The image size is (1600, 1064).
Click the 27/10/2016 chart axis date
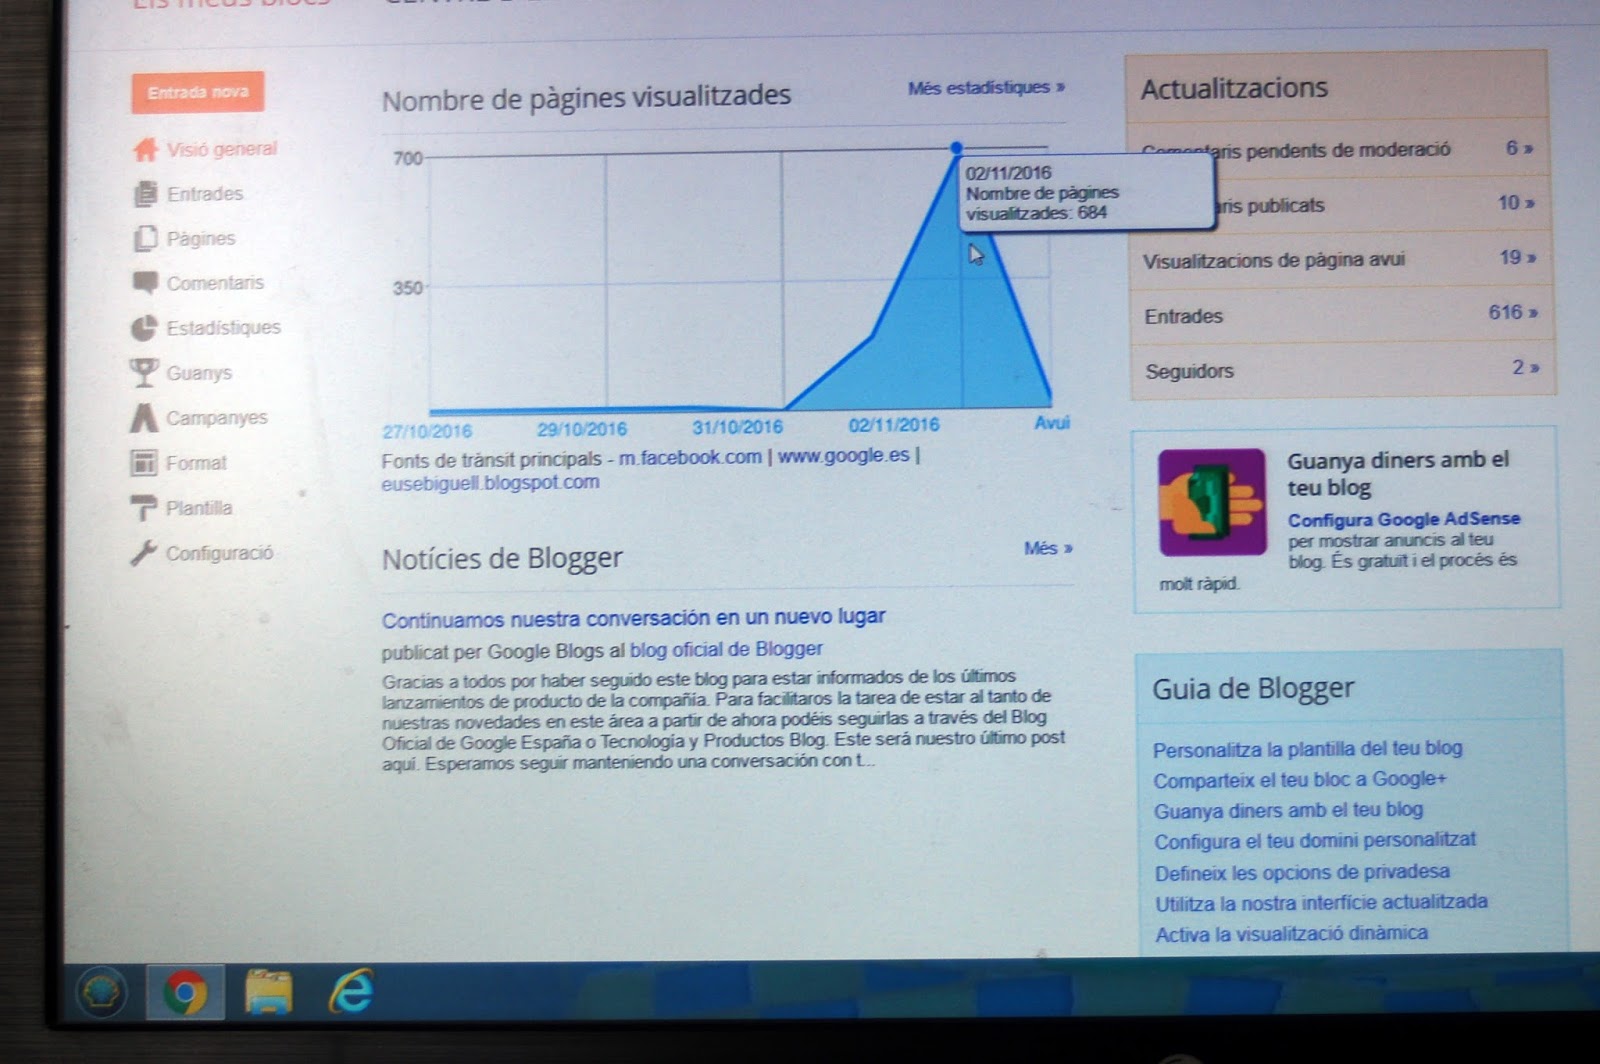click(x=427, y=431)
